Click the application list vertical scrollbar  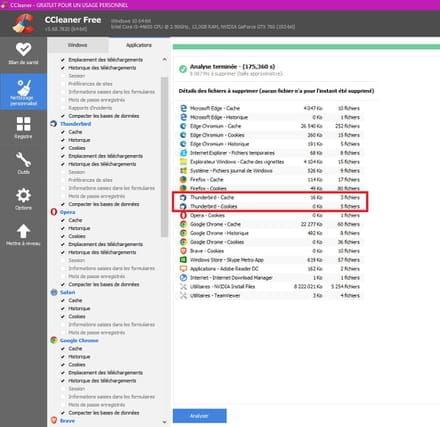click(164, 157)
